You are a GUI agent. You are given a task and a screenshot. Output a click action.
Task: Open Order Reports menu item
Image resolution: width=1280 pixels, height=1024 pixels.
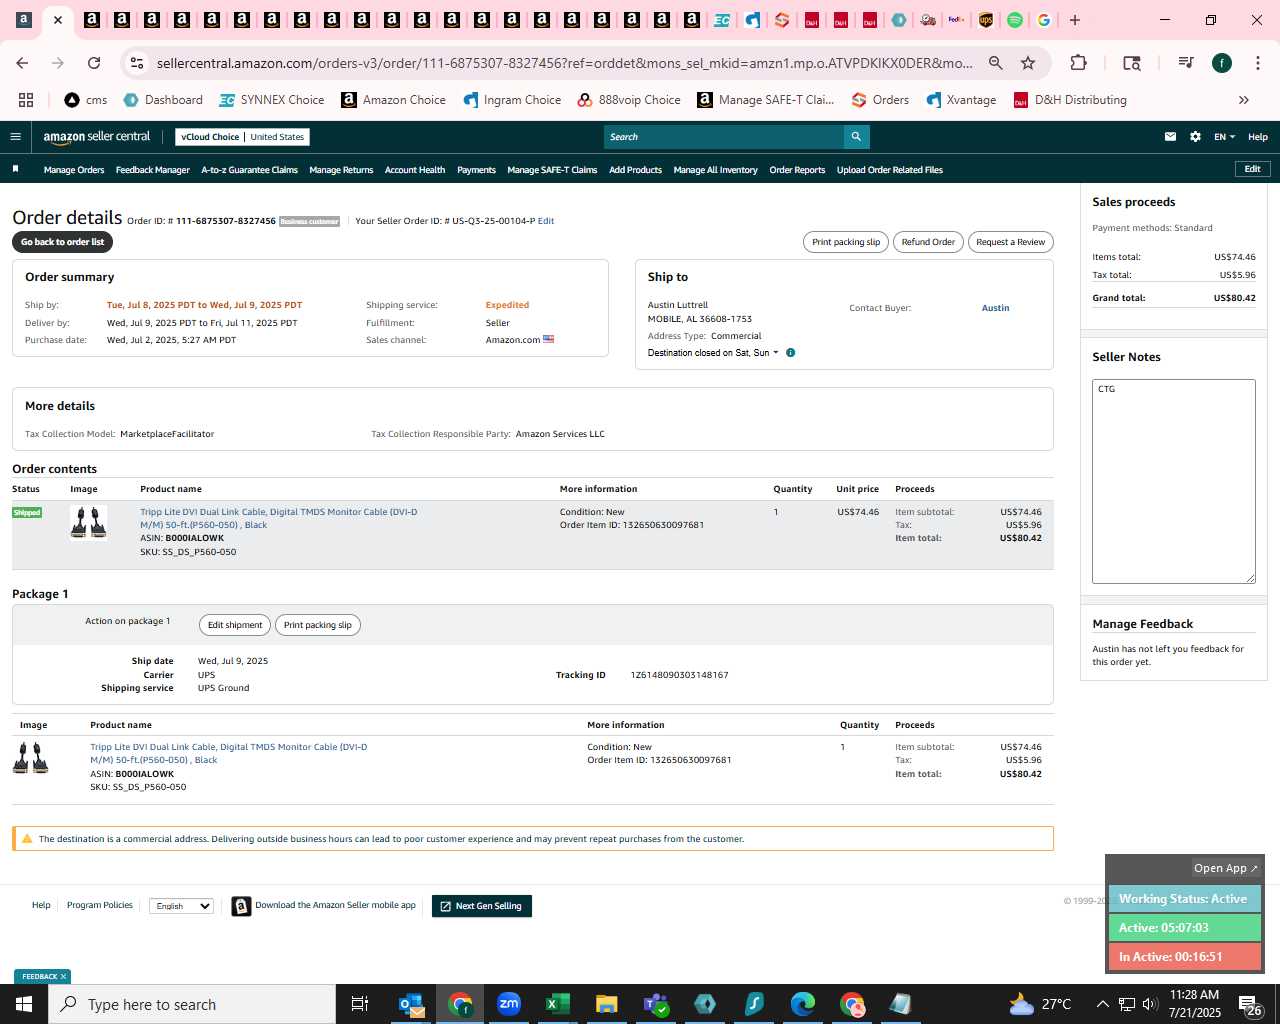pyautogui.click(x=797, y=170)
